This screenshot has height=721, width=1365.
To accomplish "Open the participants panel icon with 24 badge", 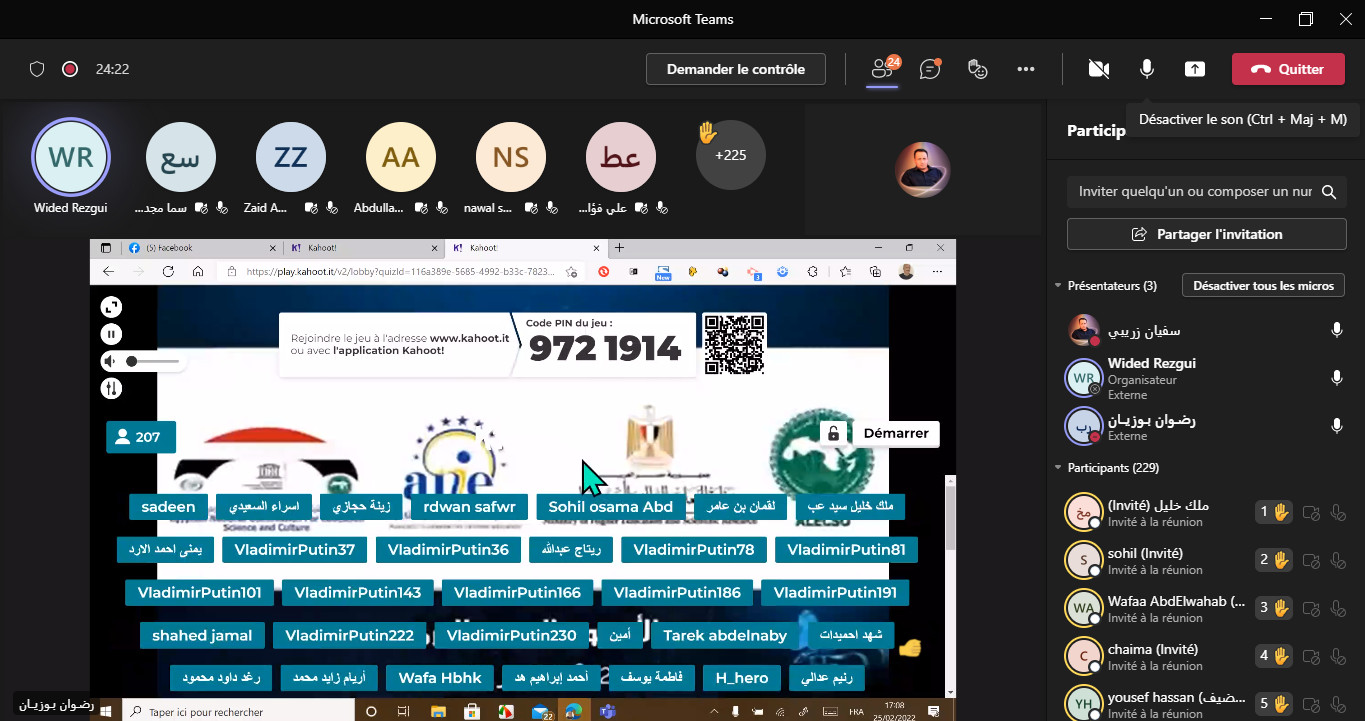I will (882, 69).
